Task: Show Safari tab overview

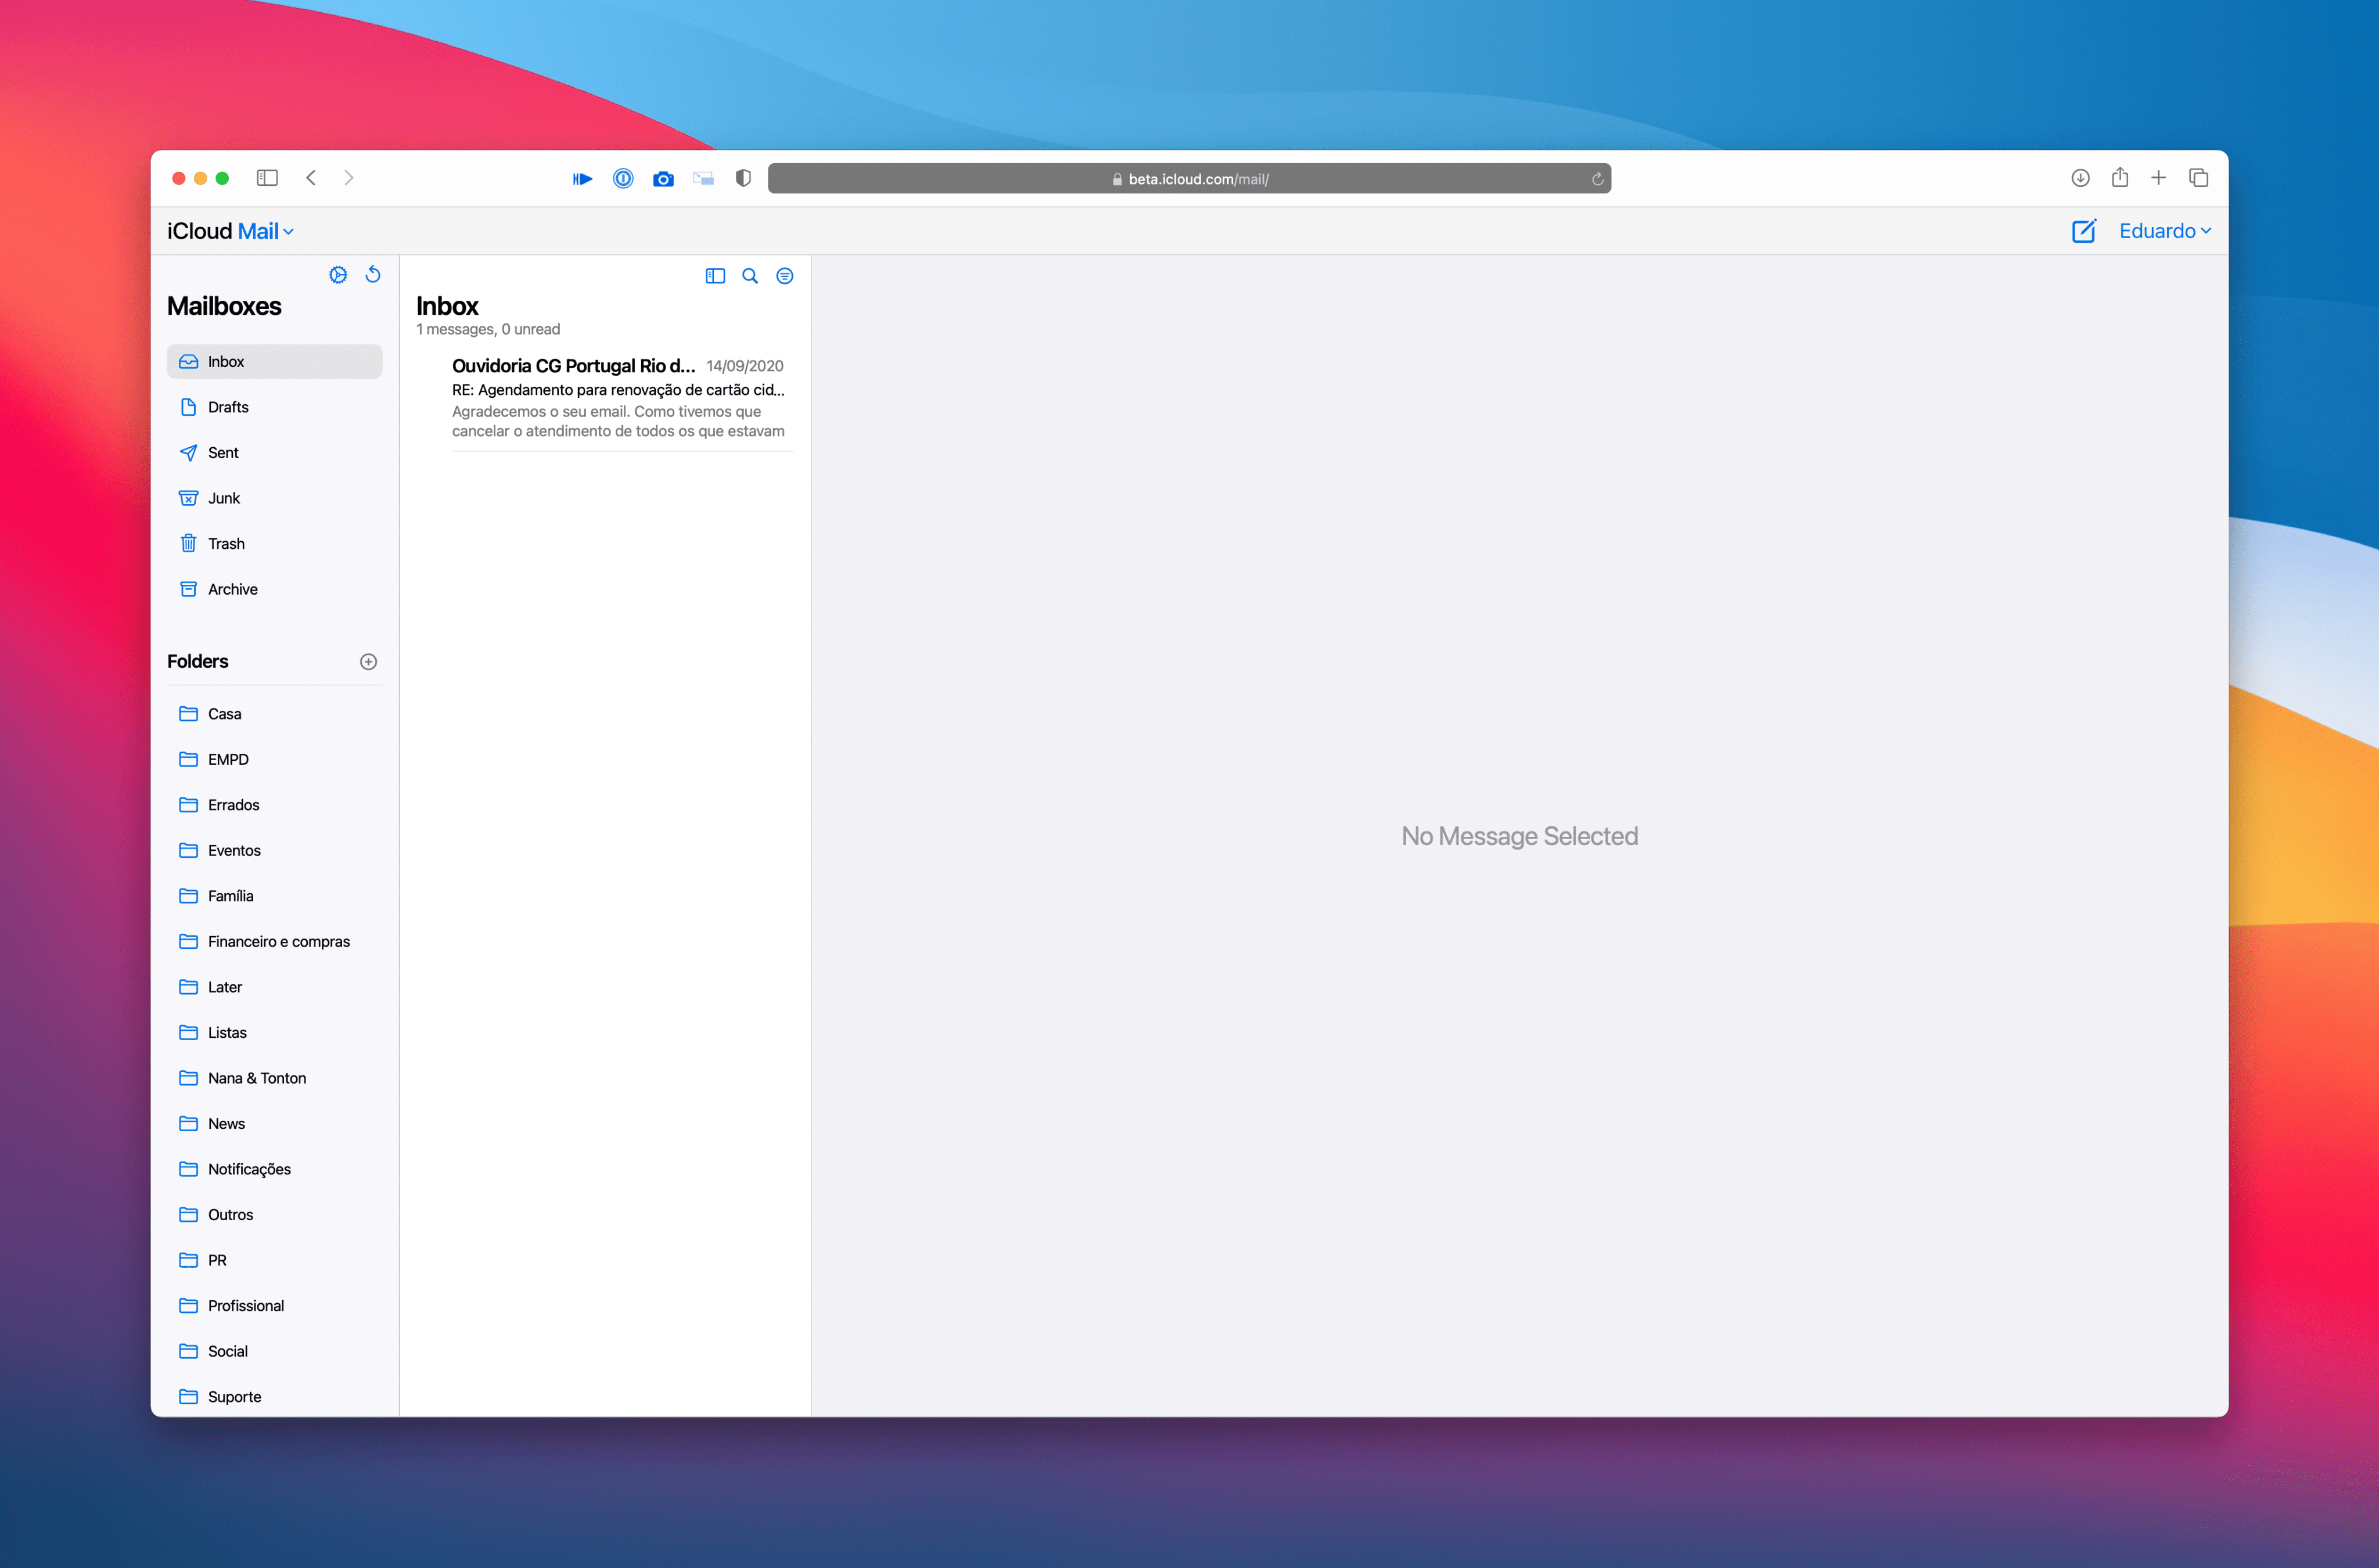Action: (x=2198, y=177)
